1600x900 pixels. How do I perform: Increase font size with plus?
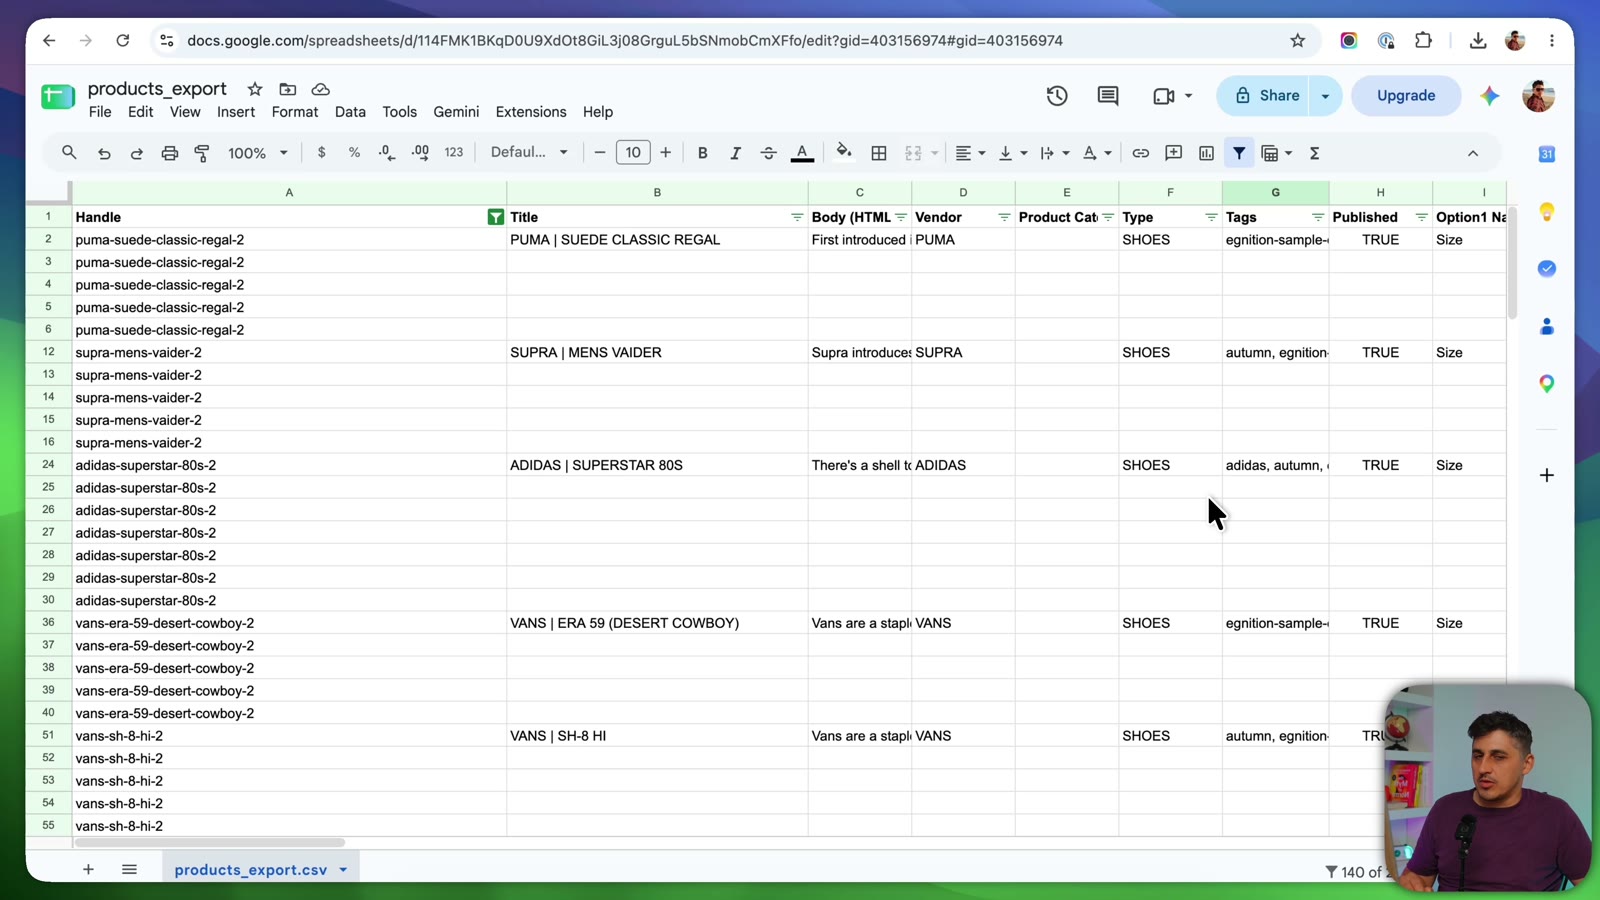coord(666,153)
